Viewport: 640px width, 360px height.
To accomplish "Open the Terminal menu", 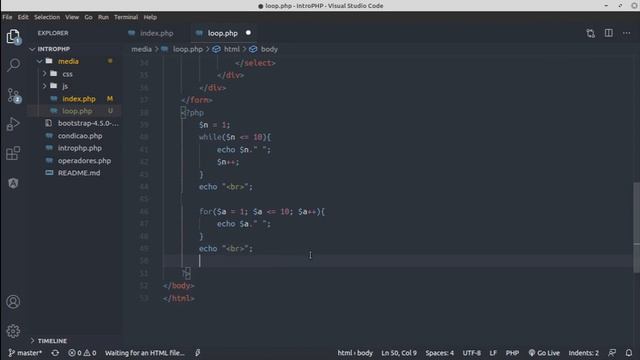I will [x=126, y=17].
